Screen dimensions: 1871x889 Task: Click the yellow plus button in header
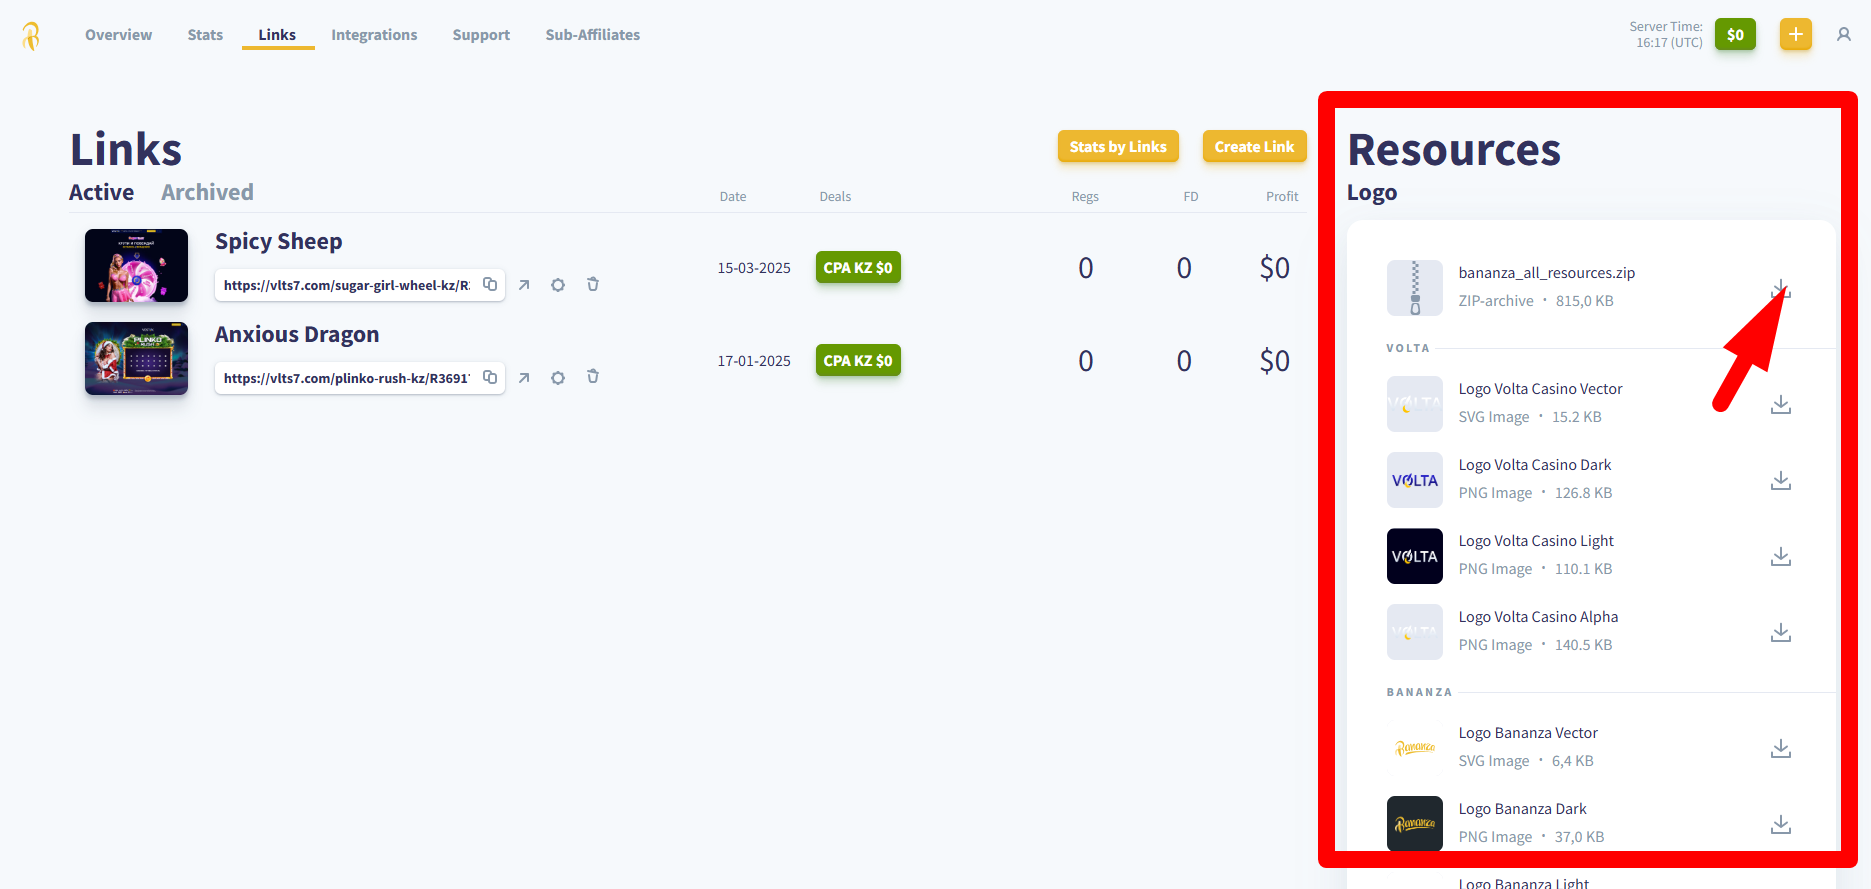coord(1796,35)
